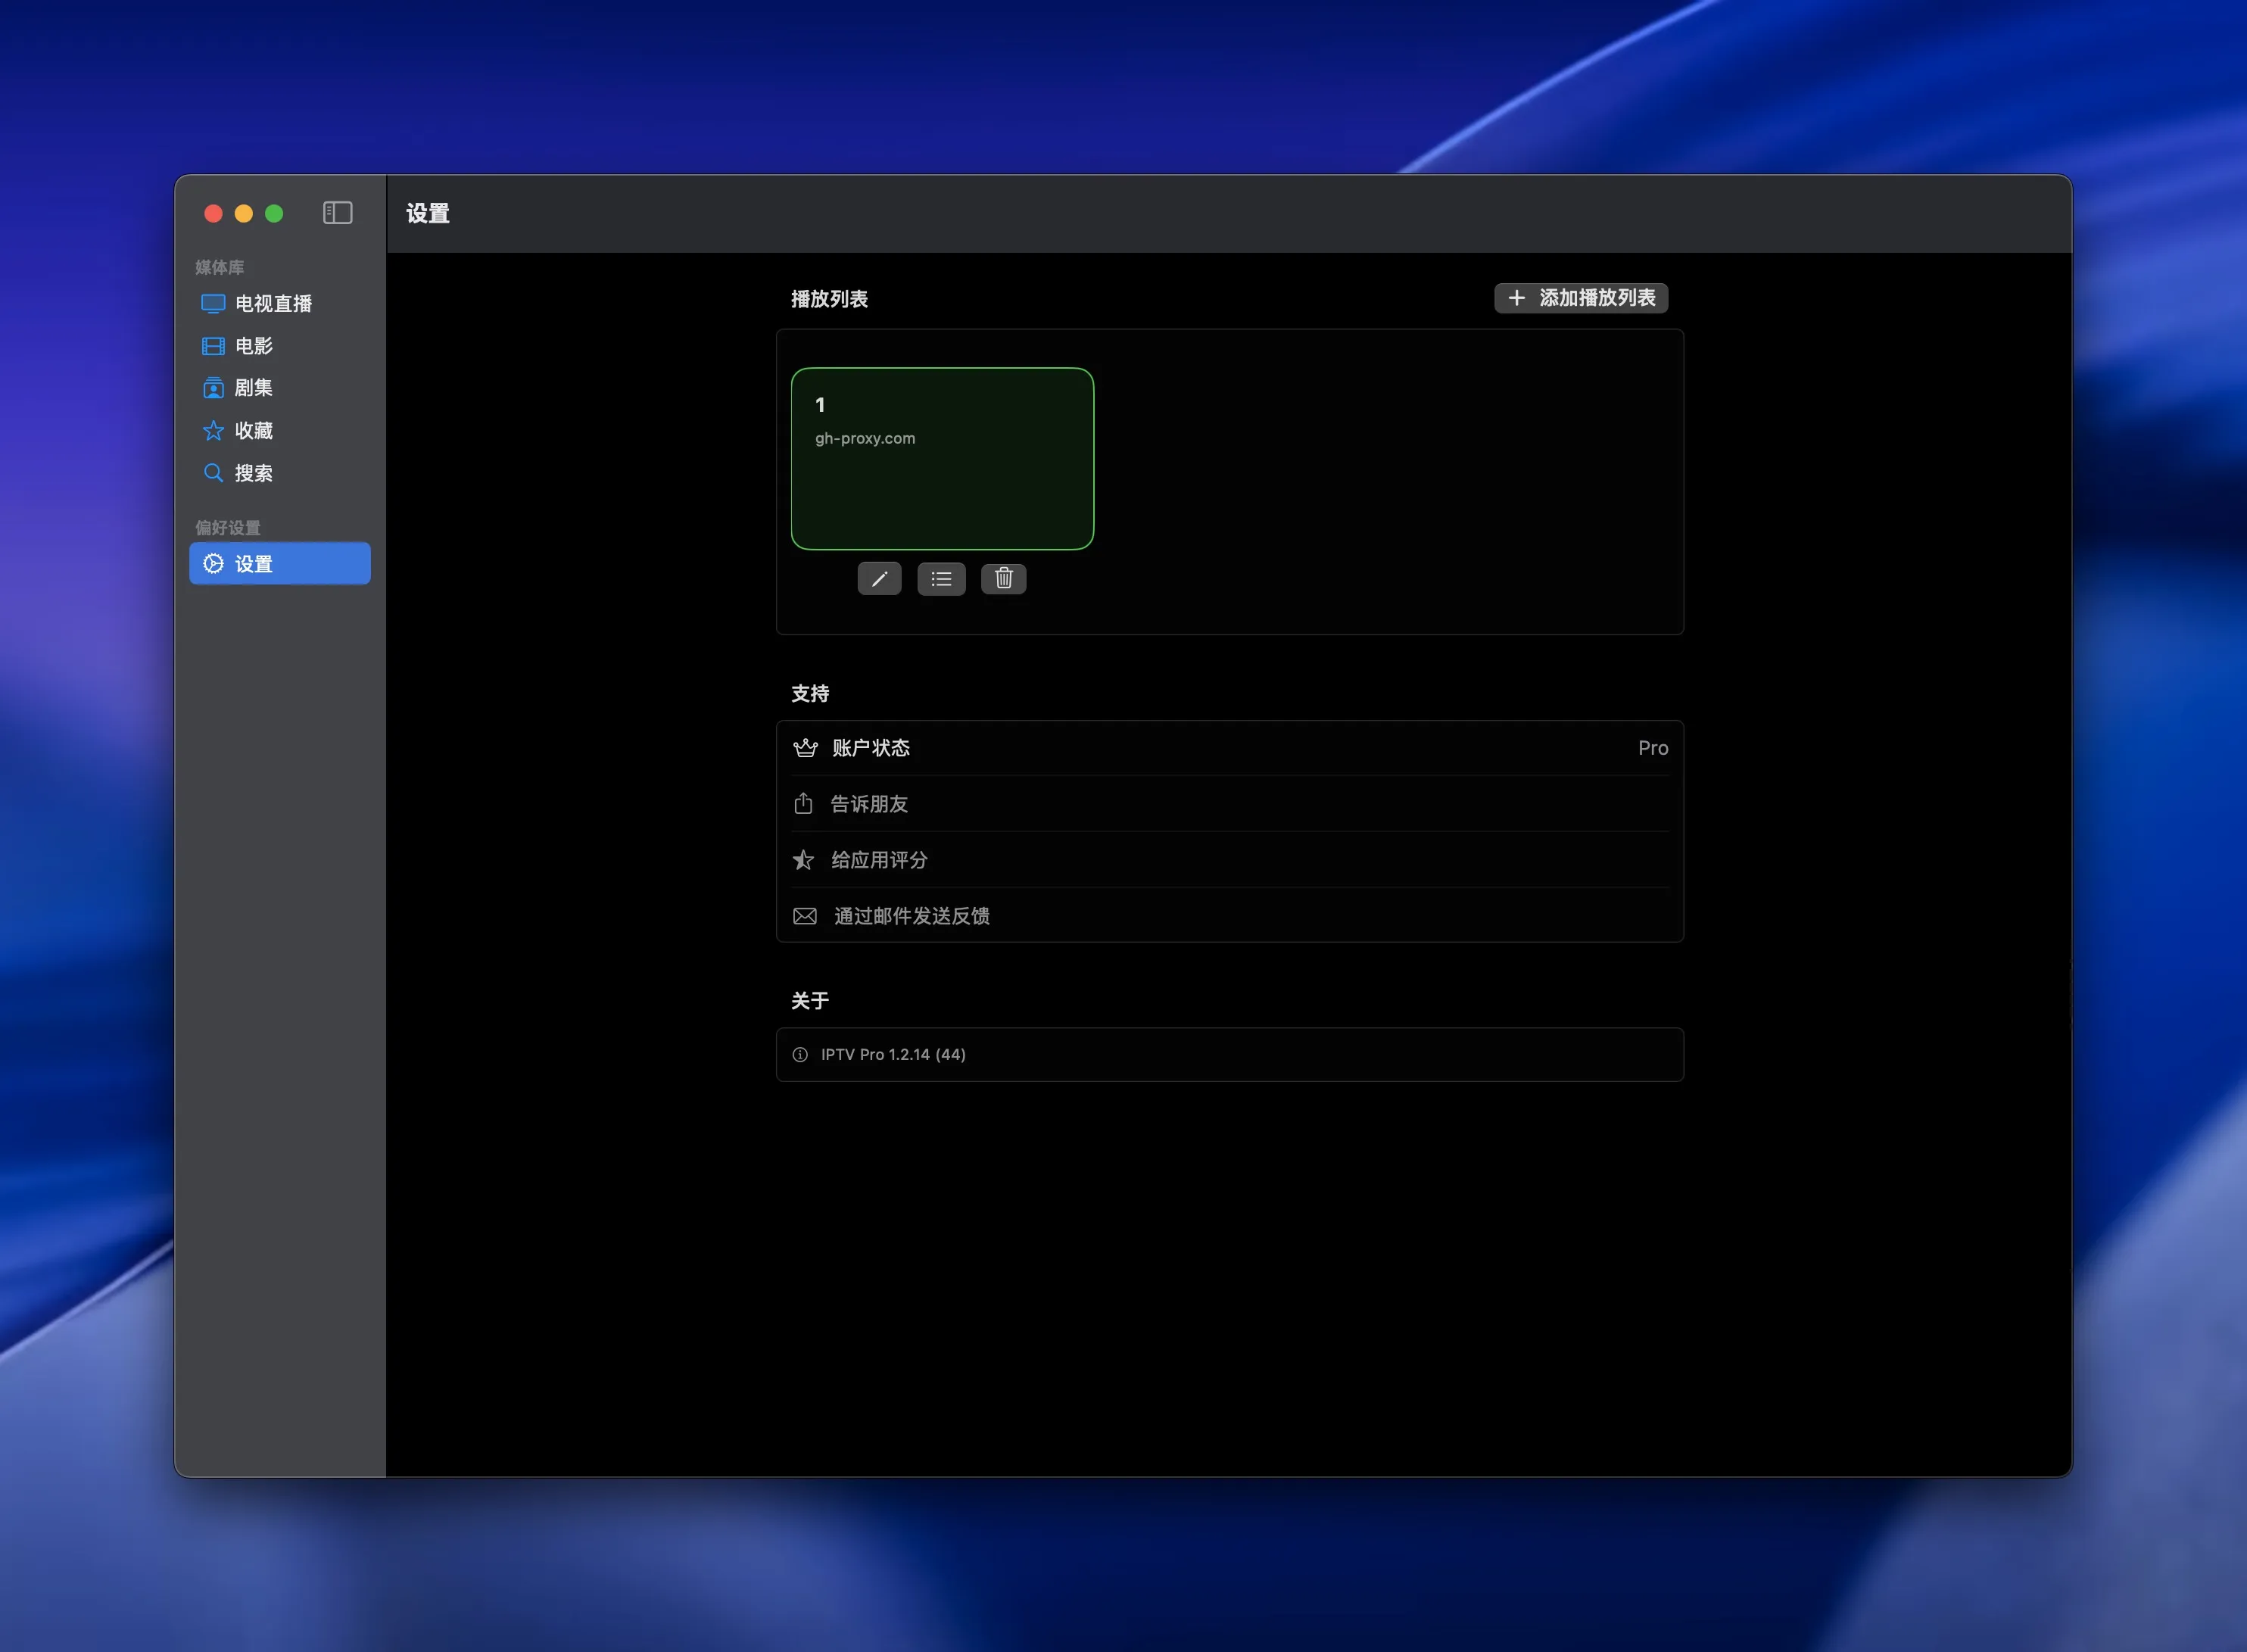Edit the playlist with the pencil icon

coord(879,579)
